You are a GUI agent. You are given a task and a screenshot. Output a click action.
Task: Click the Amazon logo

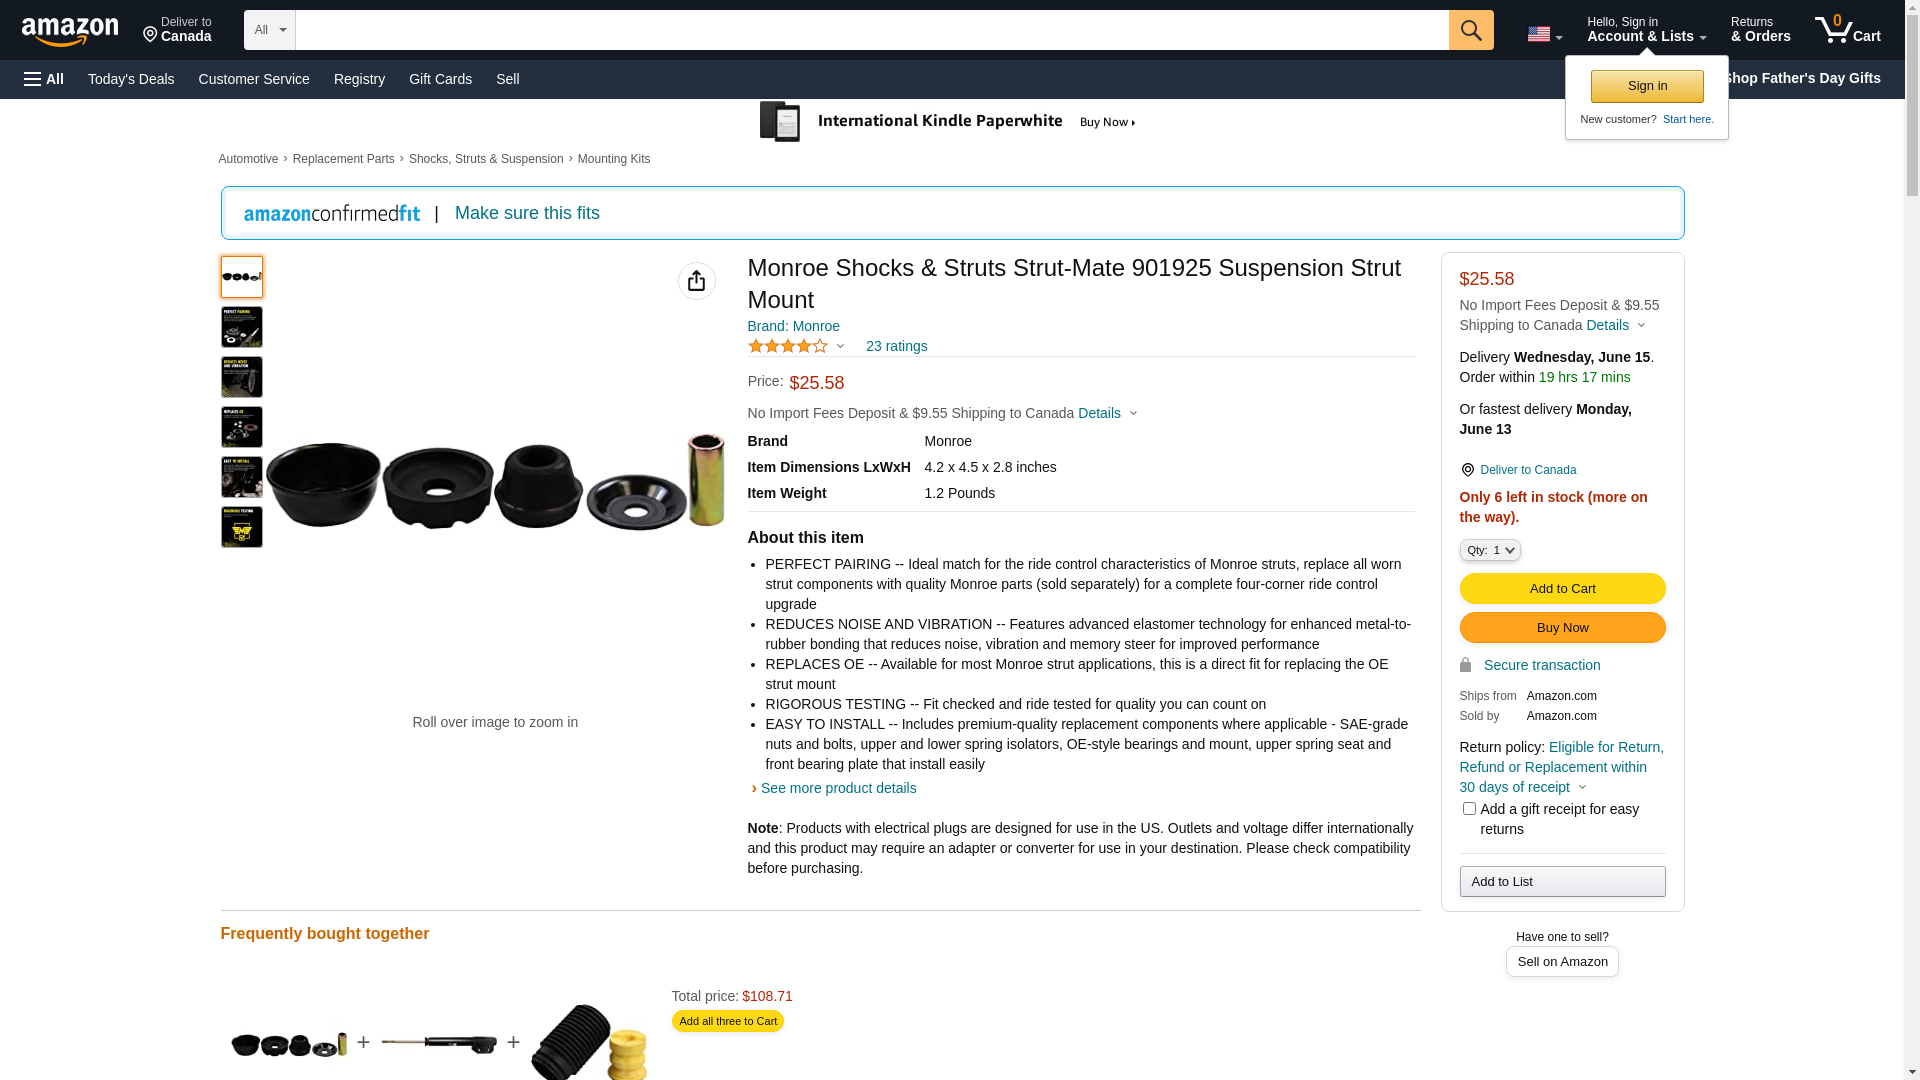click(x=70, y=31)
